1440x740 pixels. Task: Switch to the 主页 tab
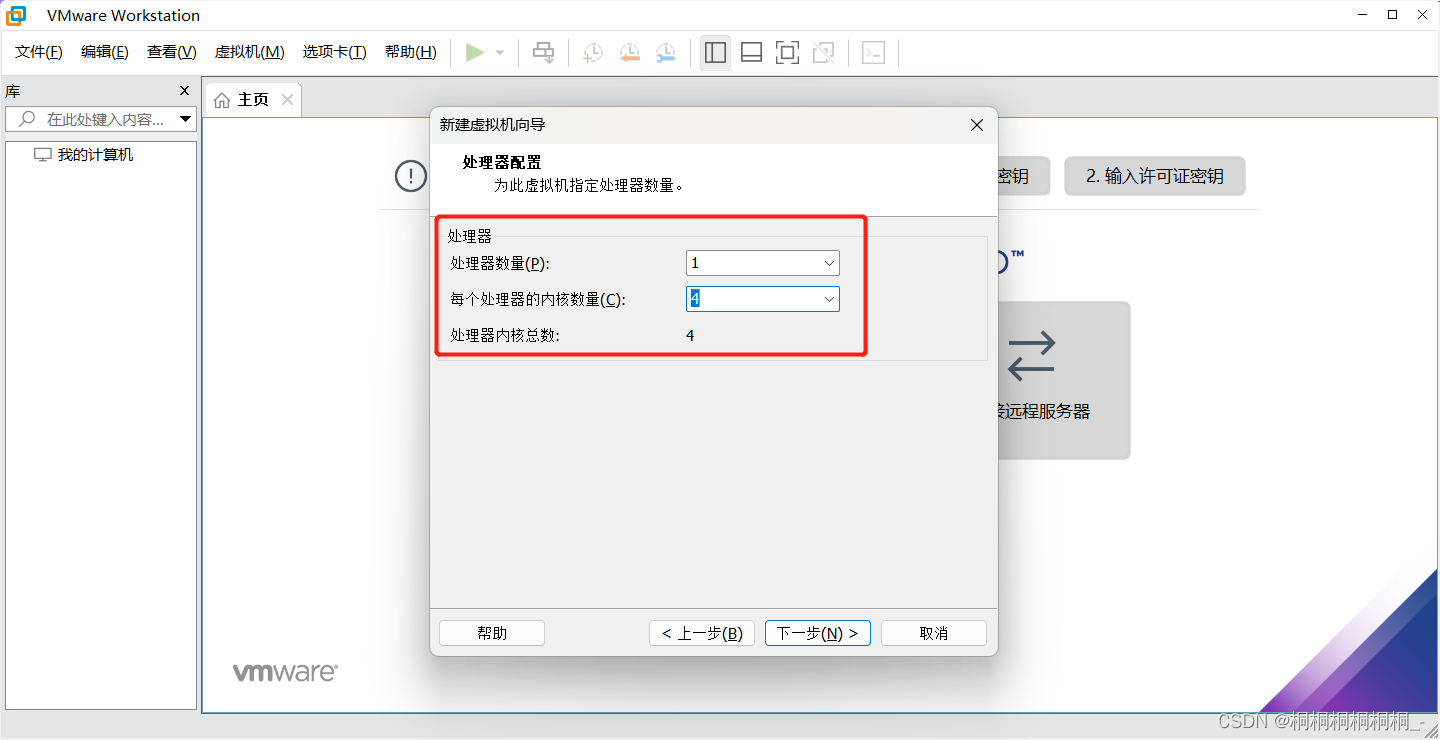[253, 100]
